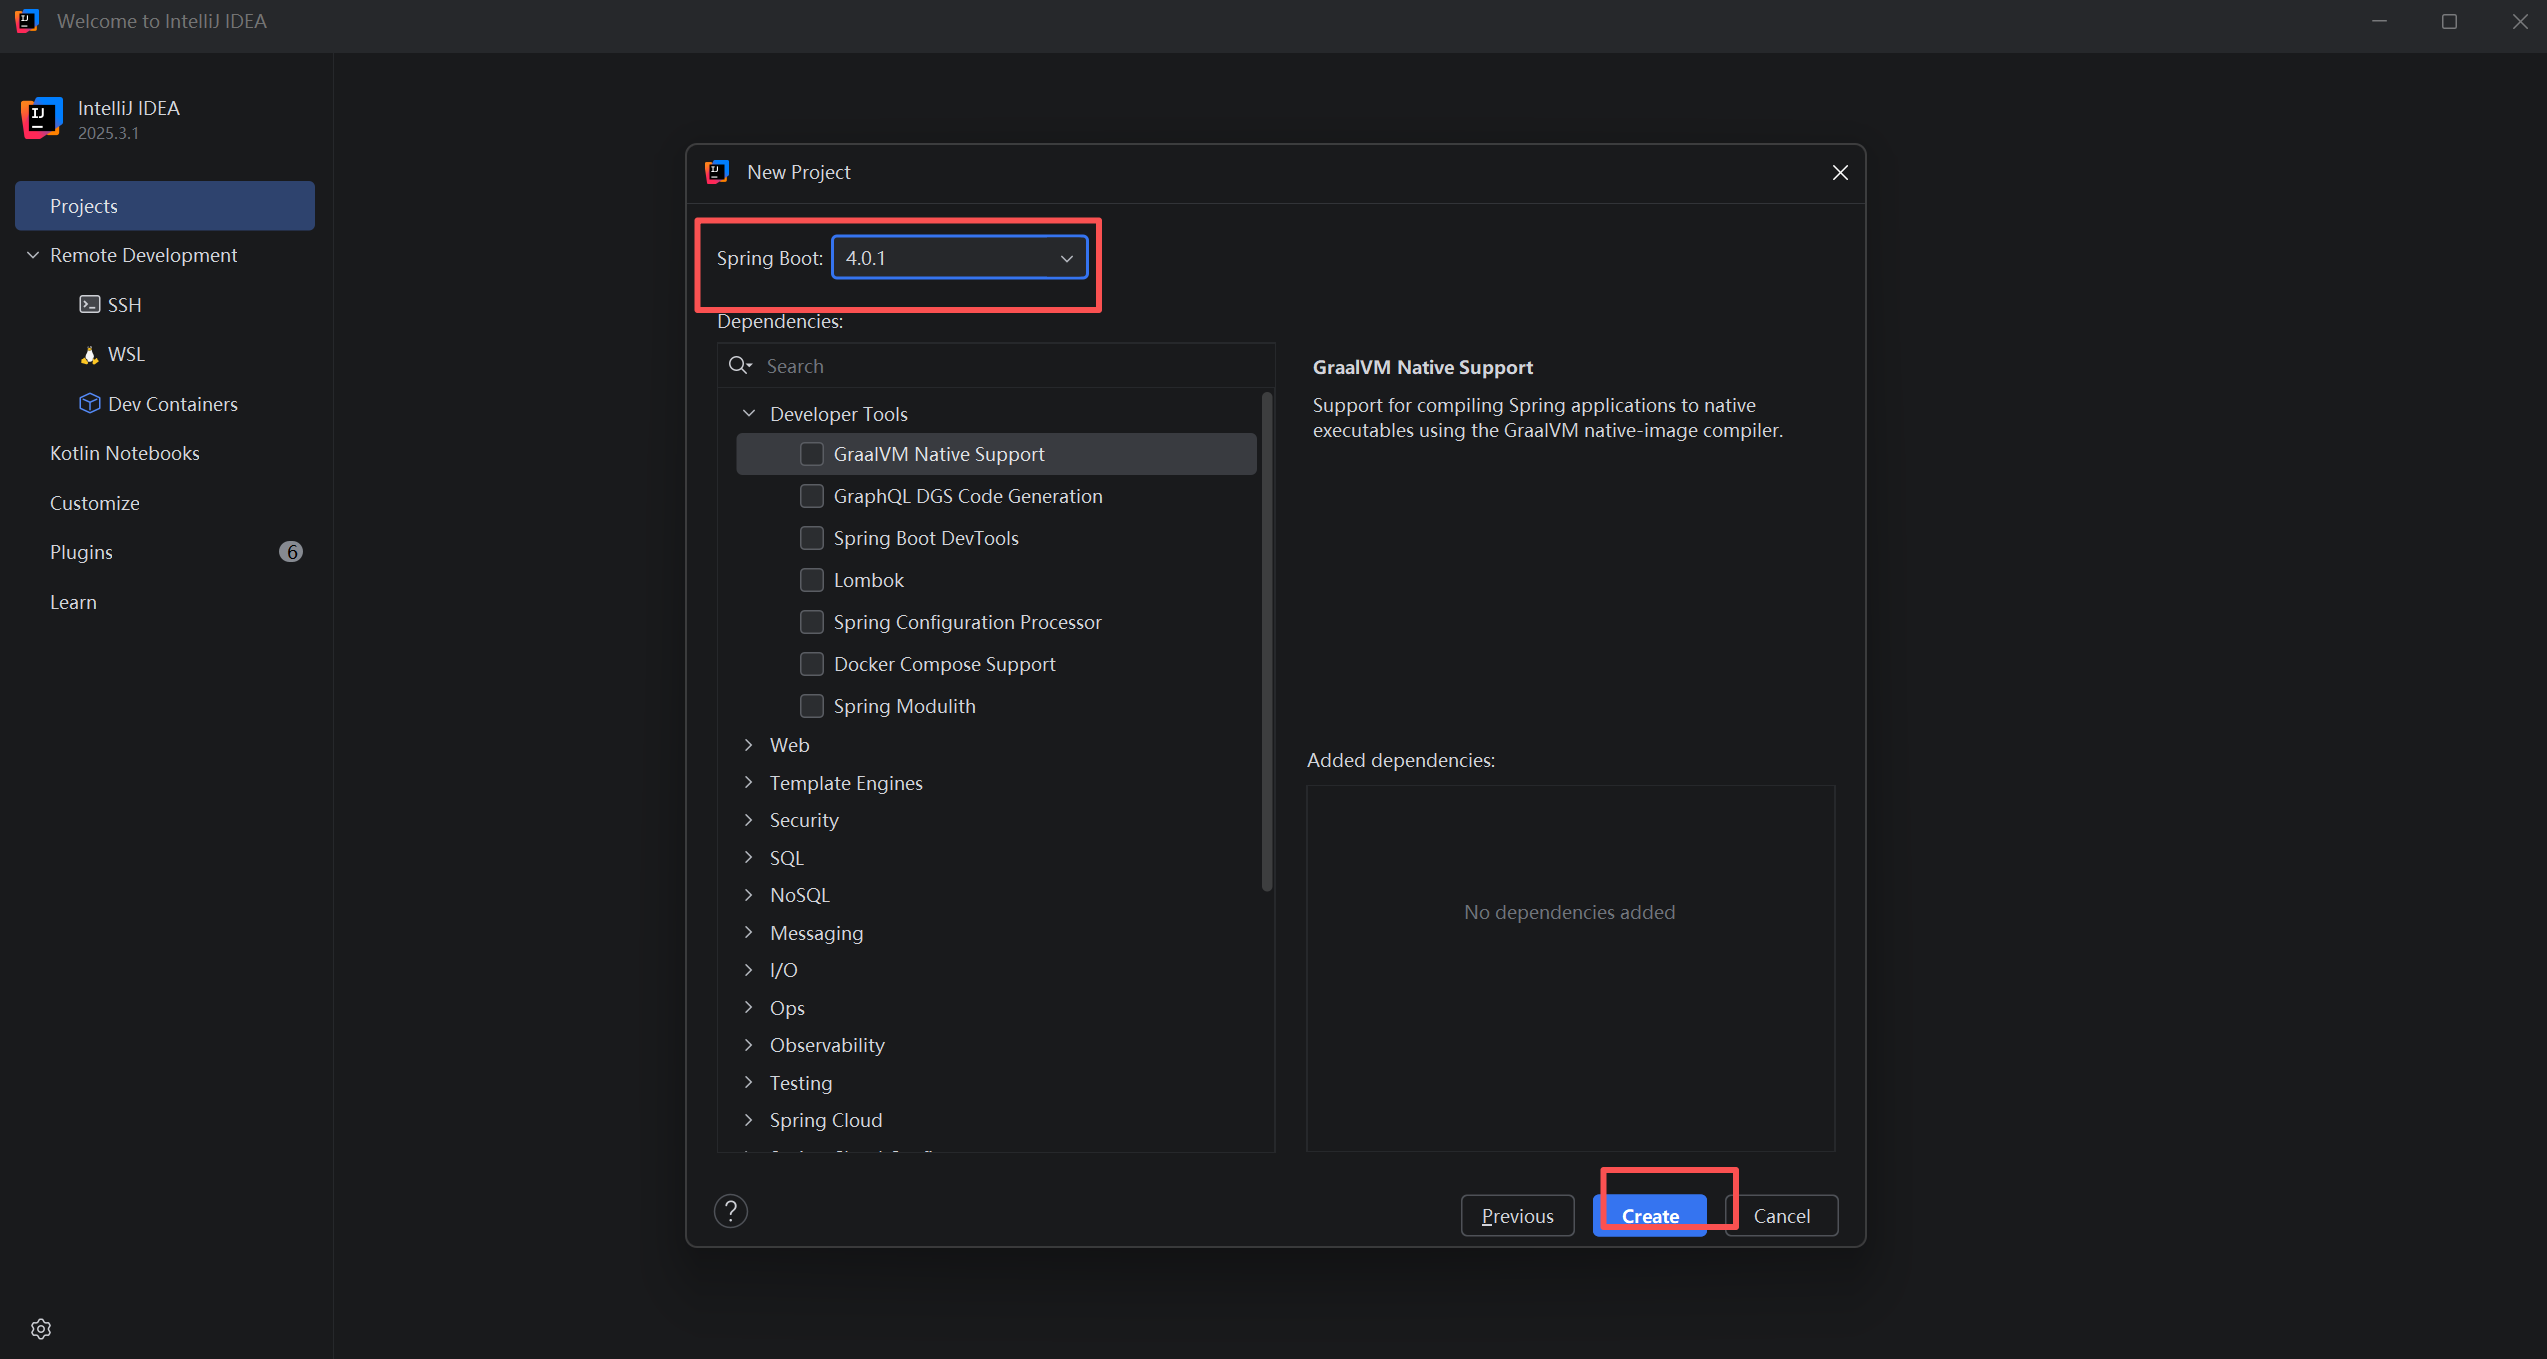Expand the Web dependency category
The height and width of the screenshot is (1359, 2547).
[748, 745]
